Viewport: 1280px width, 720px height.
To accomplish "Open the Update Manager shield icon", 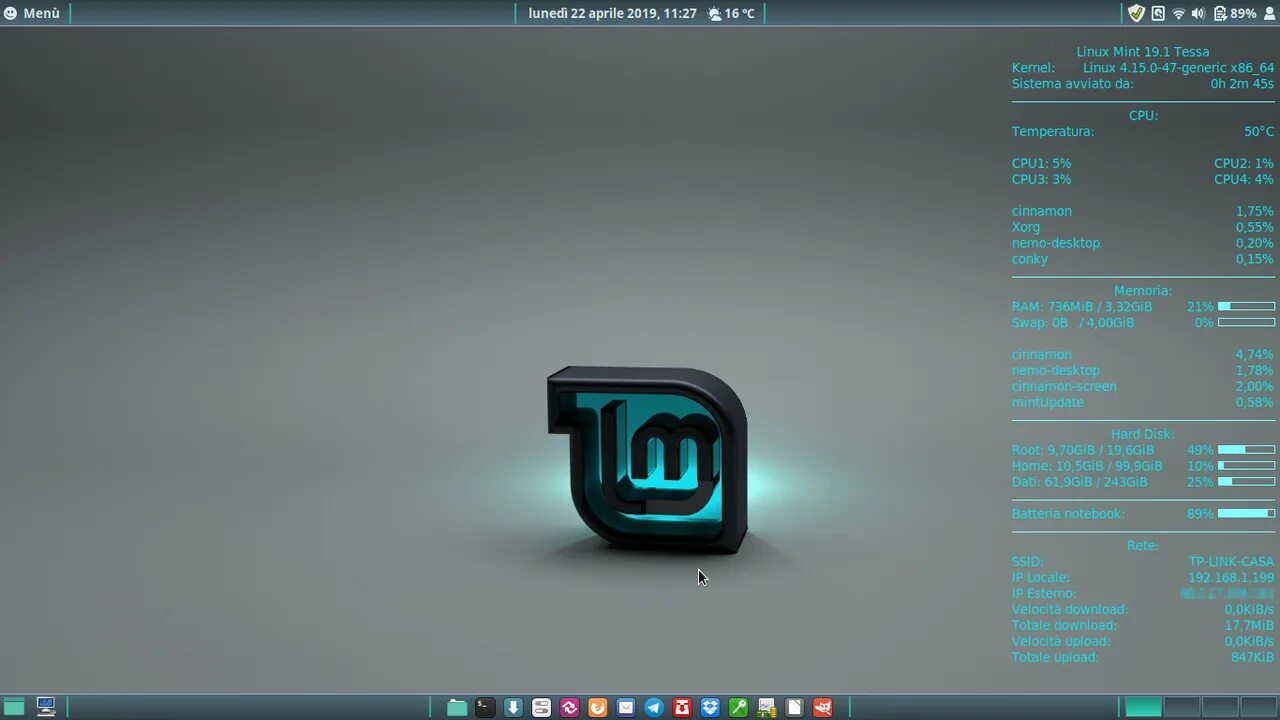I will [1136, 13].
